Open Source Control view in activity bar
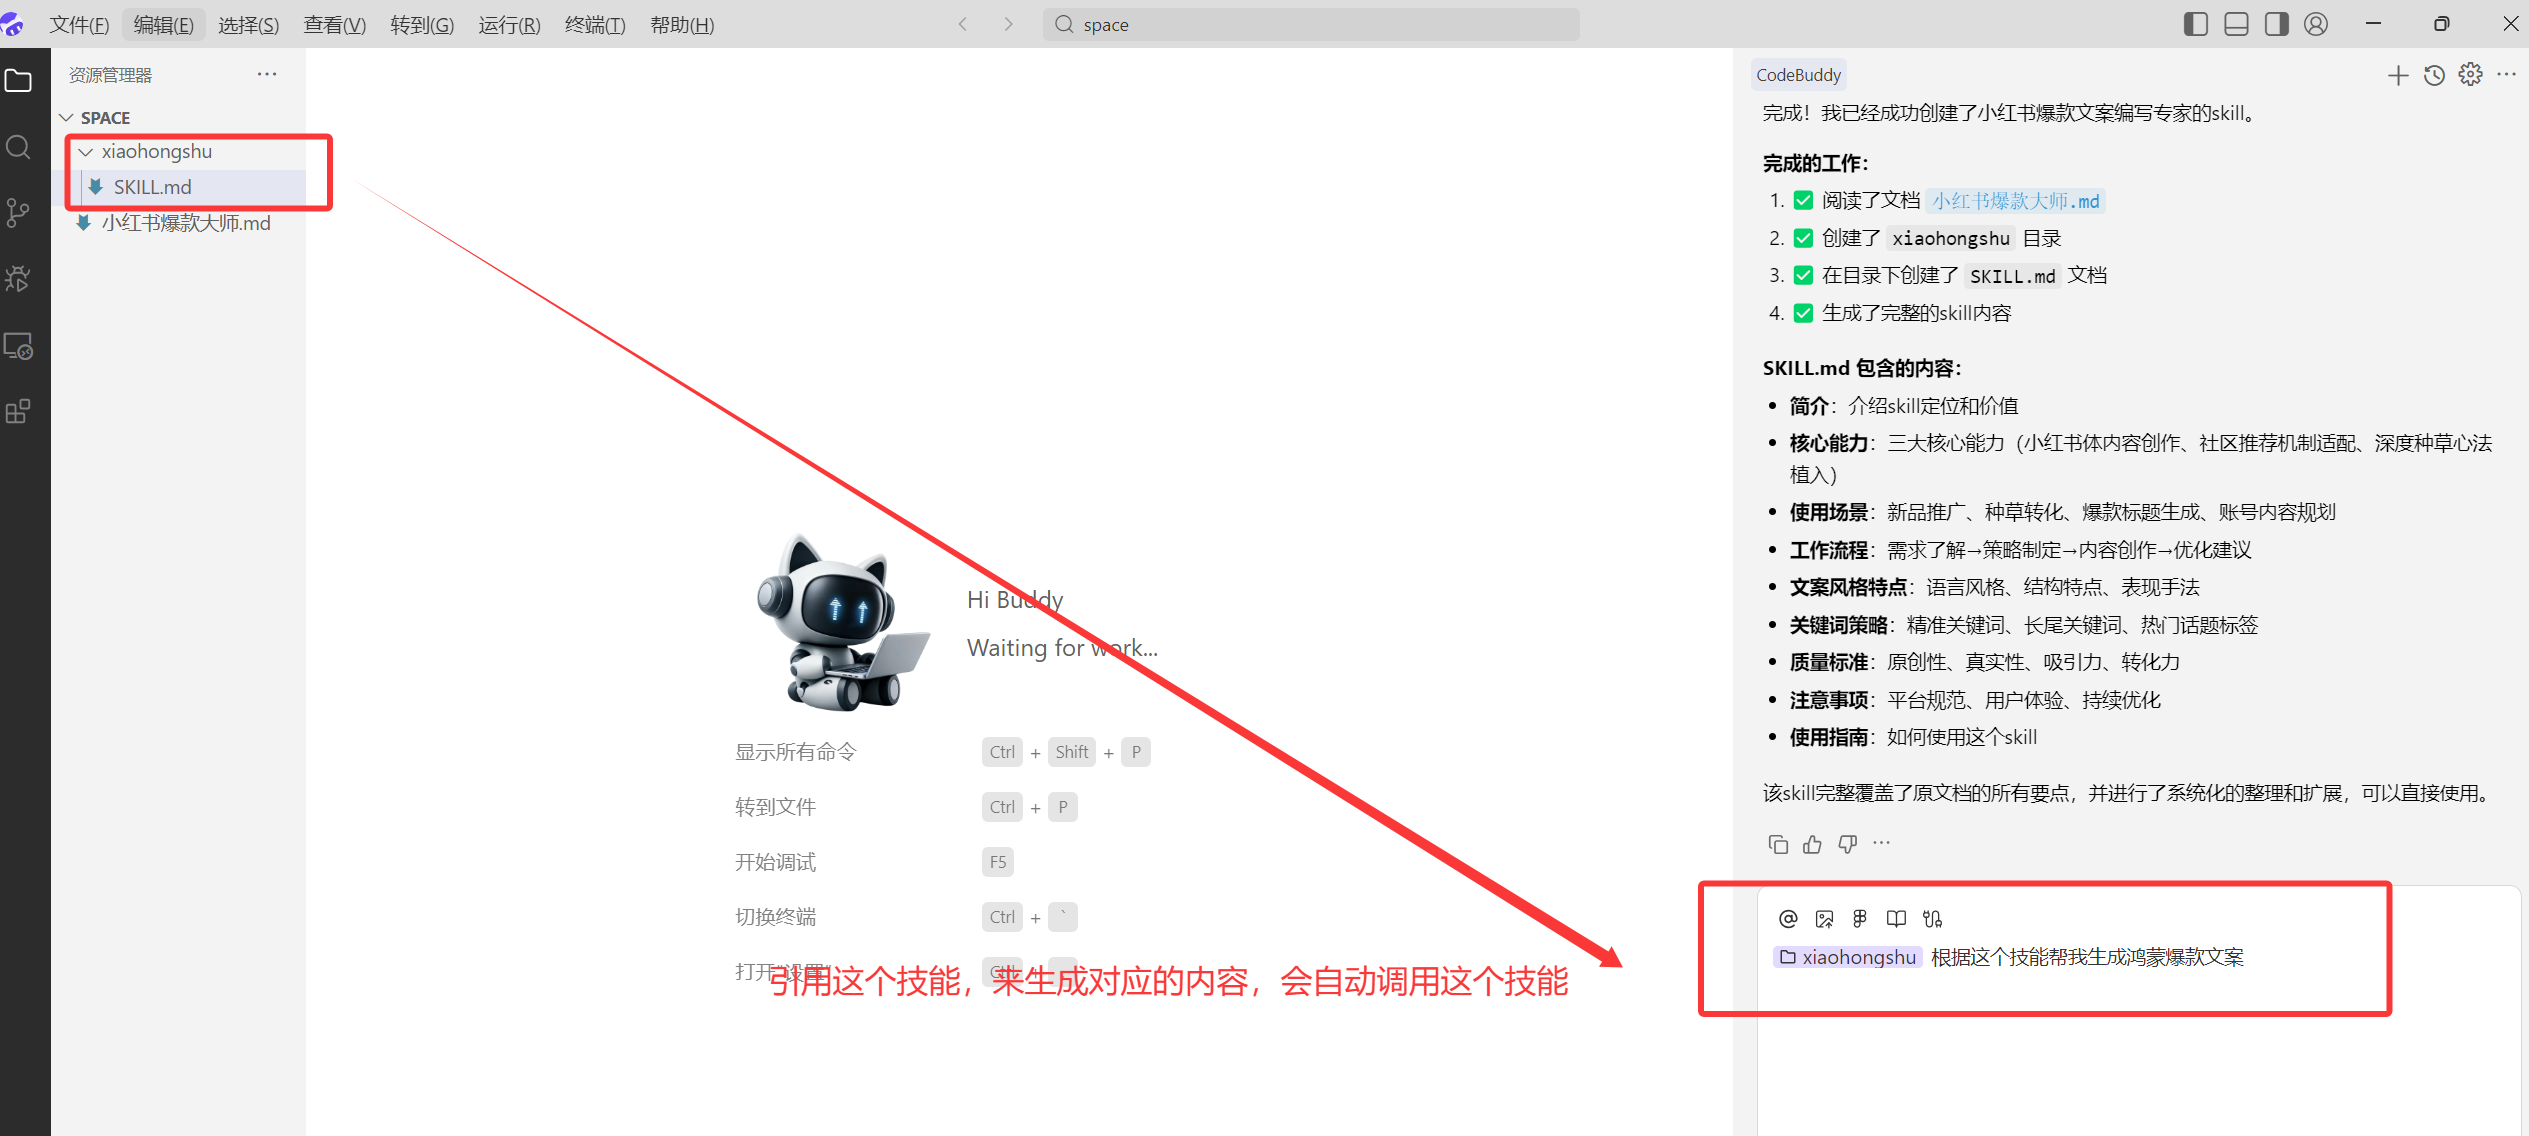2529x1136 pixels. pos(18,212)
